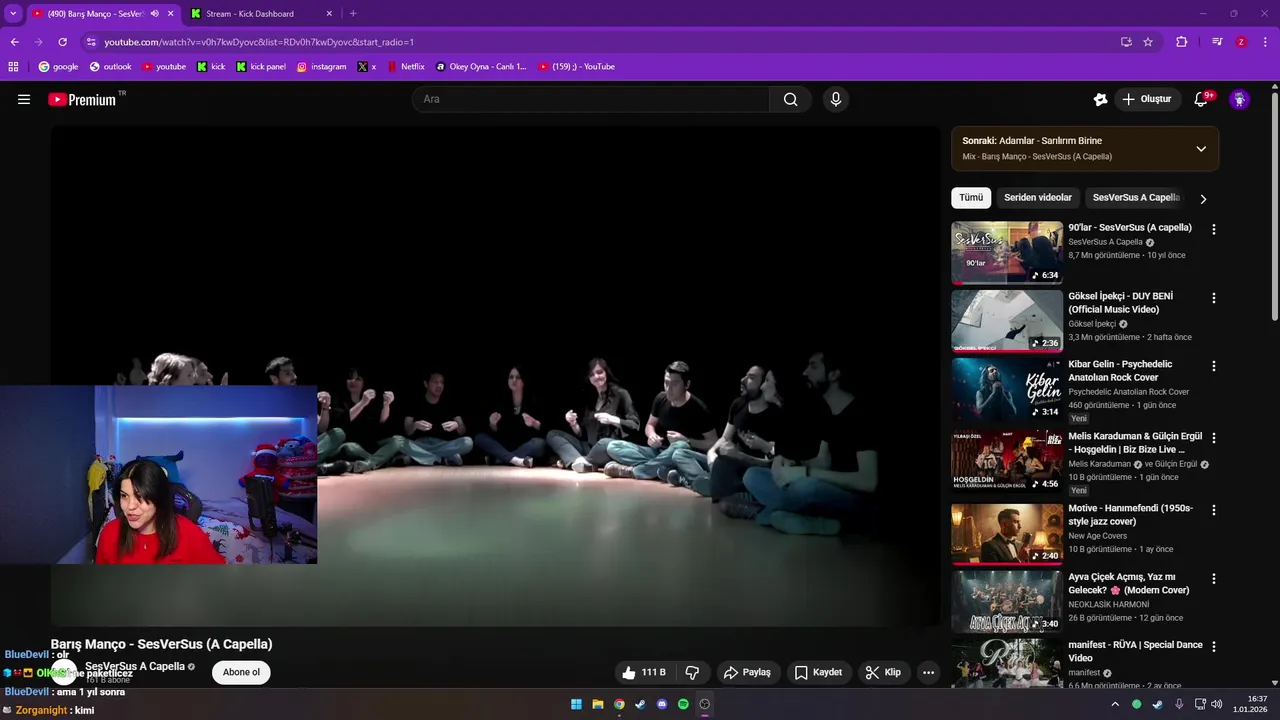
Task: Open the OBS app on the taskbar
Action: 705,704
